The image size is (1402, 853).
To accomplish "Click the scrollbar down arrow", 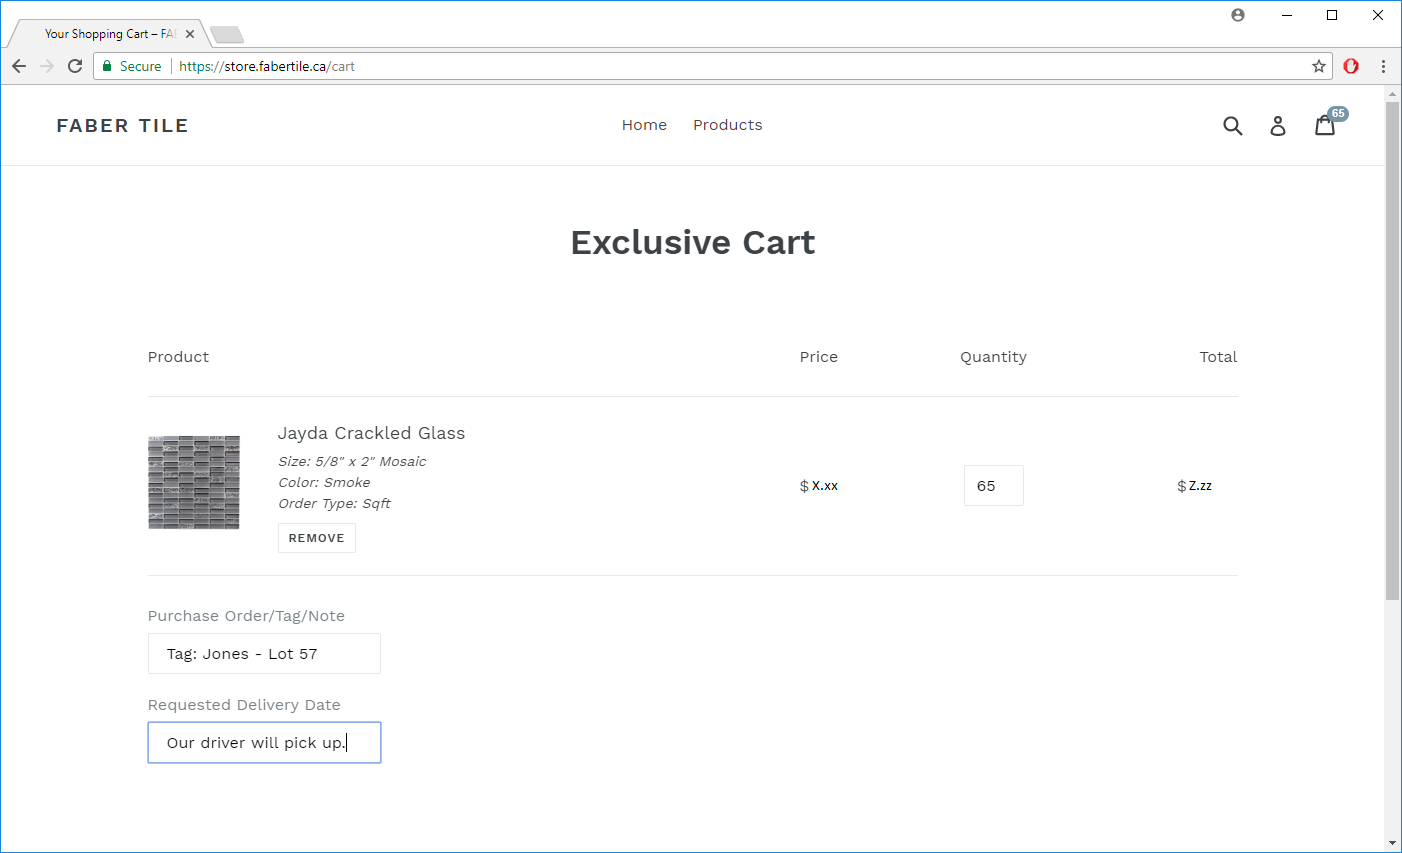I will 1392,843.
